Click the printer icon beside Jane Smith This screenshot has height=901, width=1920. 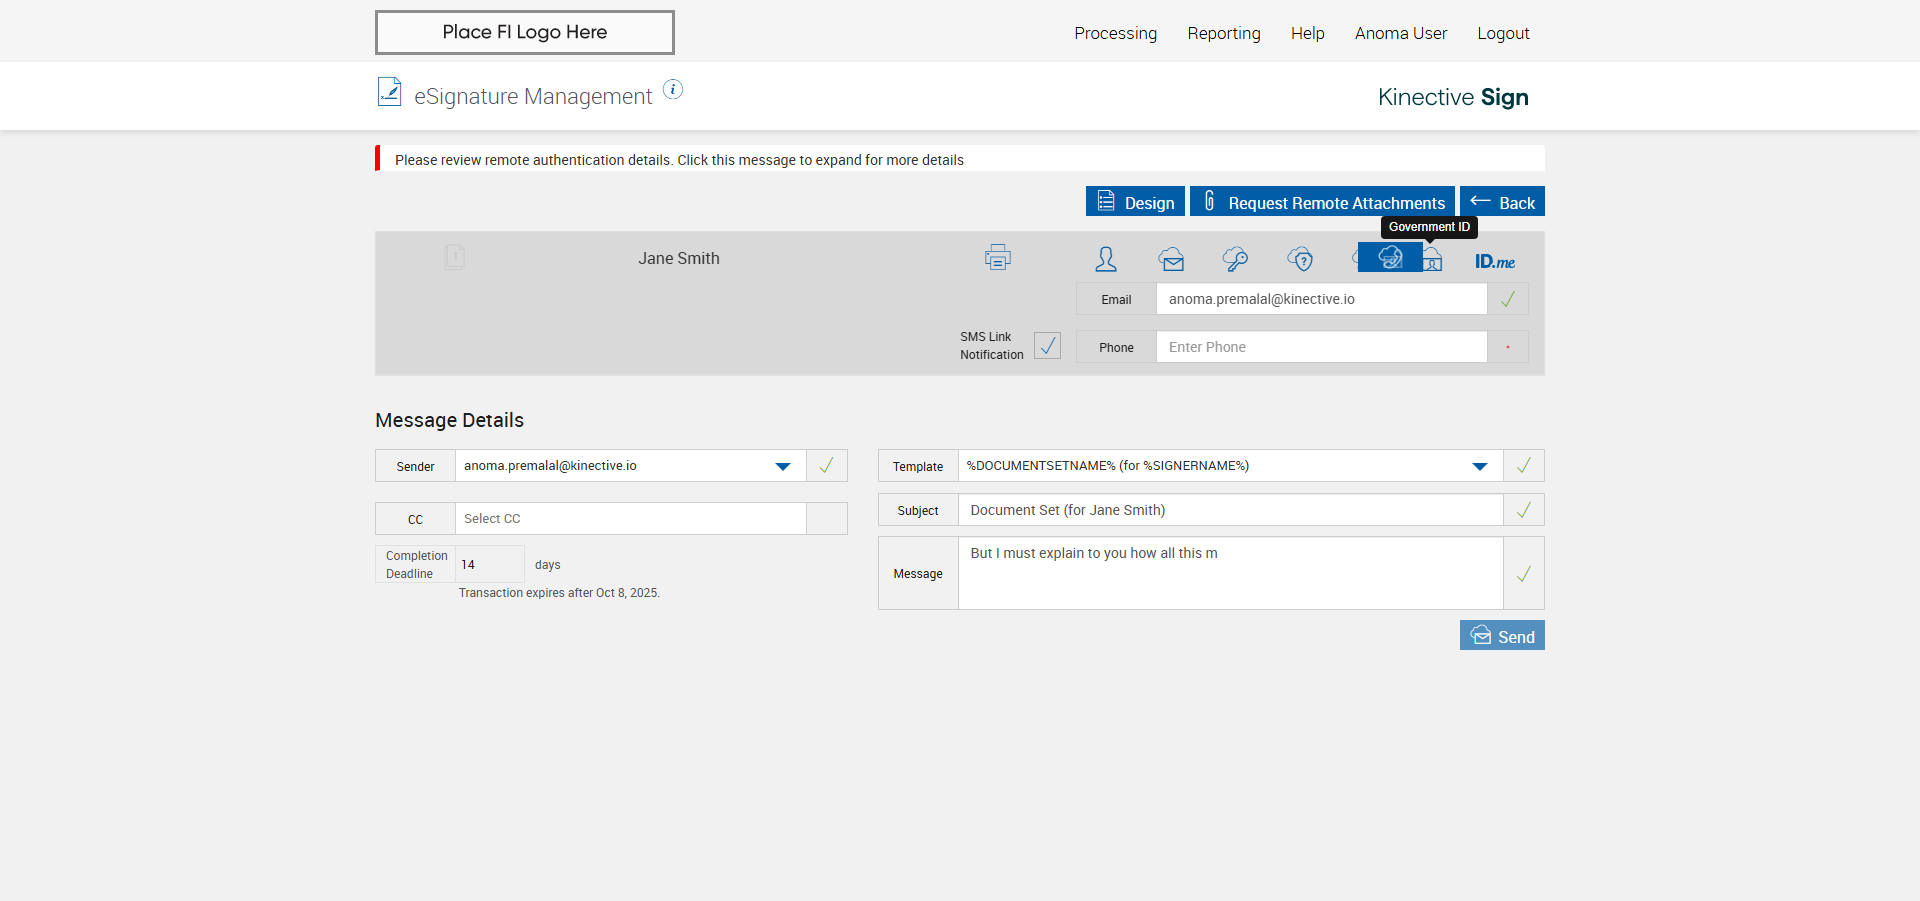(997, 258)
